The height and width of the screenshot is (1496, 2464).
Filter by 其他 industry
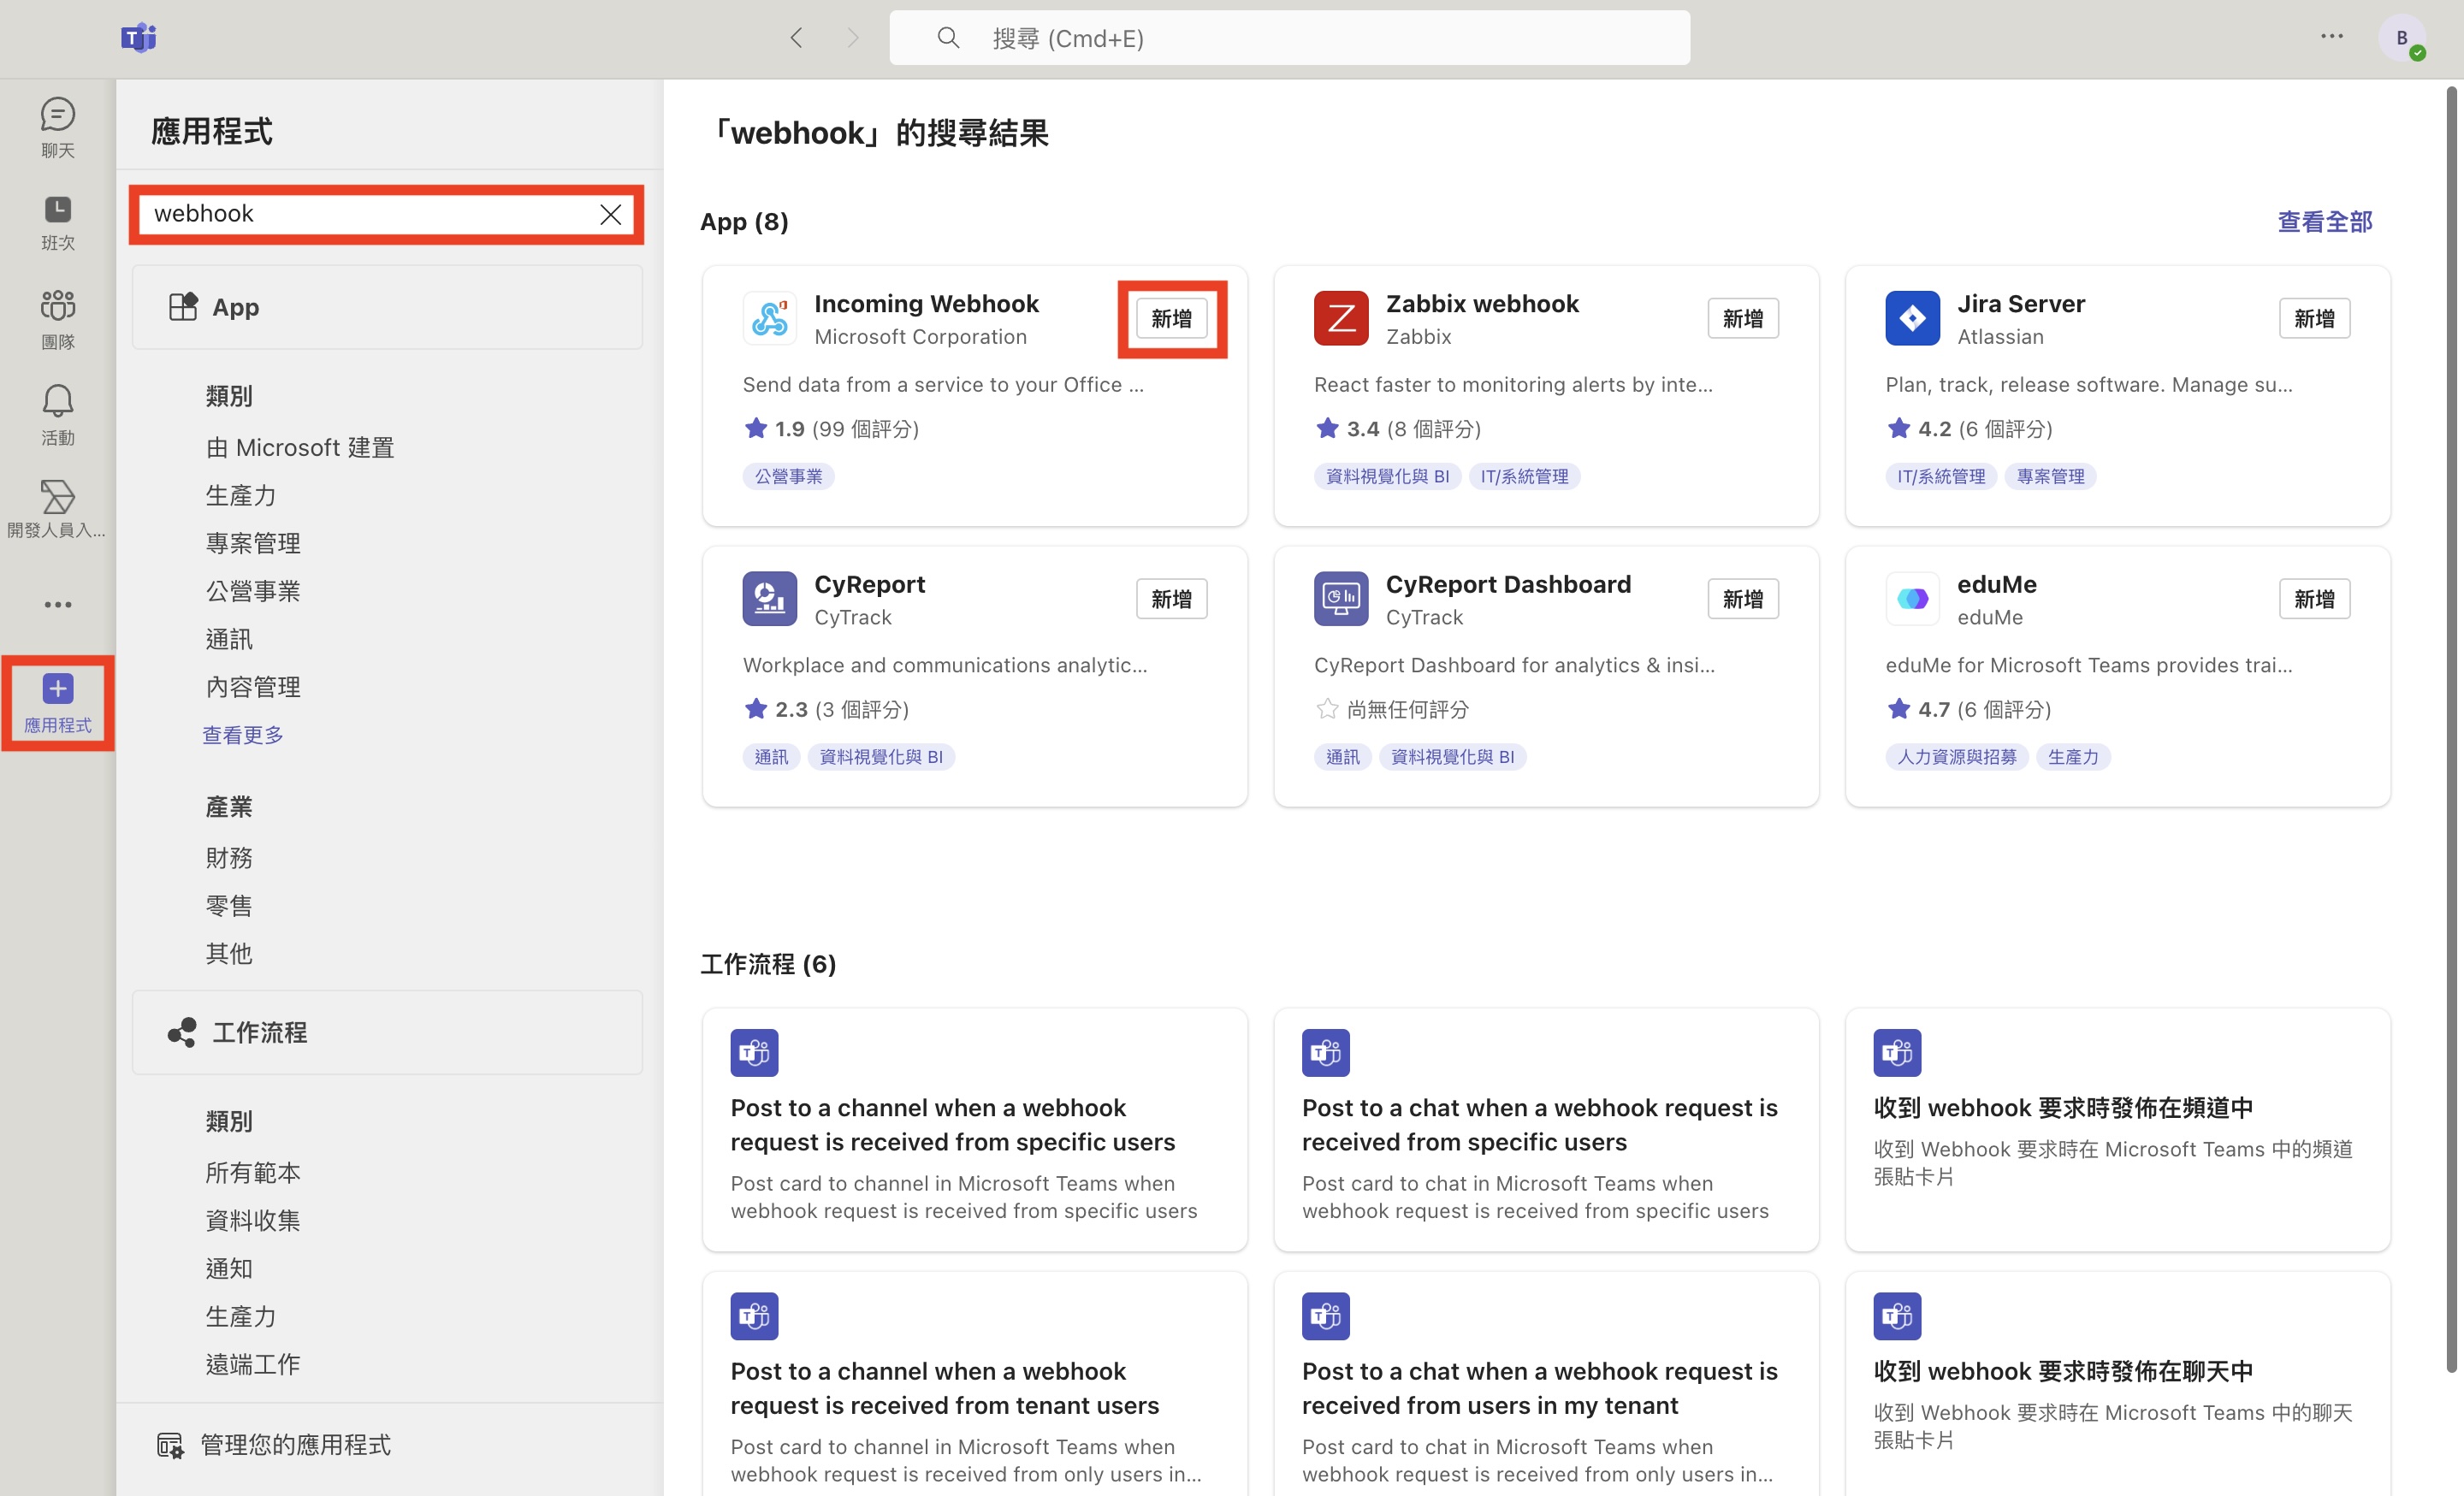(229, 954)
